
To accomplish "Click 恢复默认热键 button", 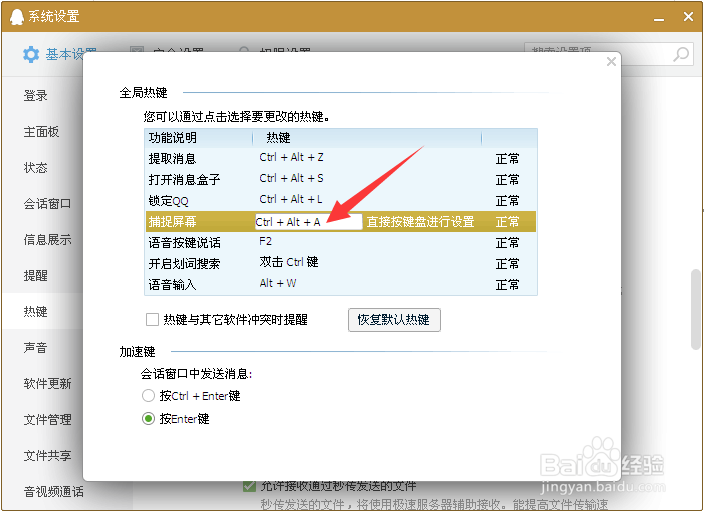I will tap(394, 320).
